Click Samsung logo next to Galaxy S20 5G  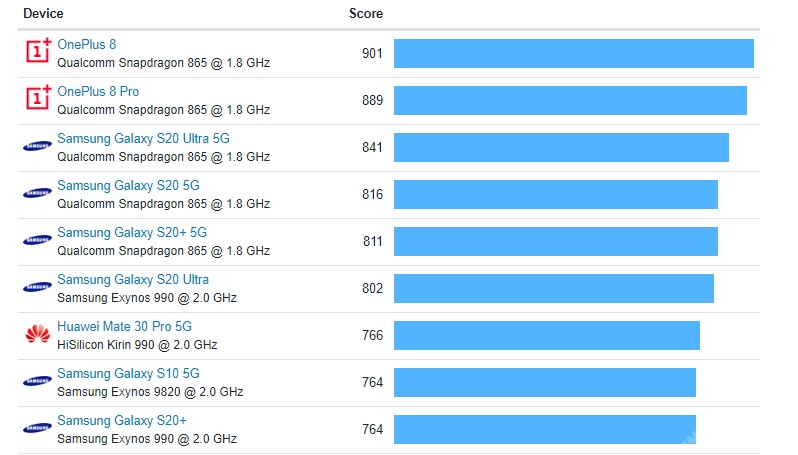pos(38,194)
